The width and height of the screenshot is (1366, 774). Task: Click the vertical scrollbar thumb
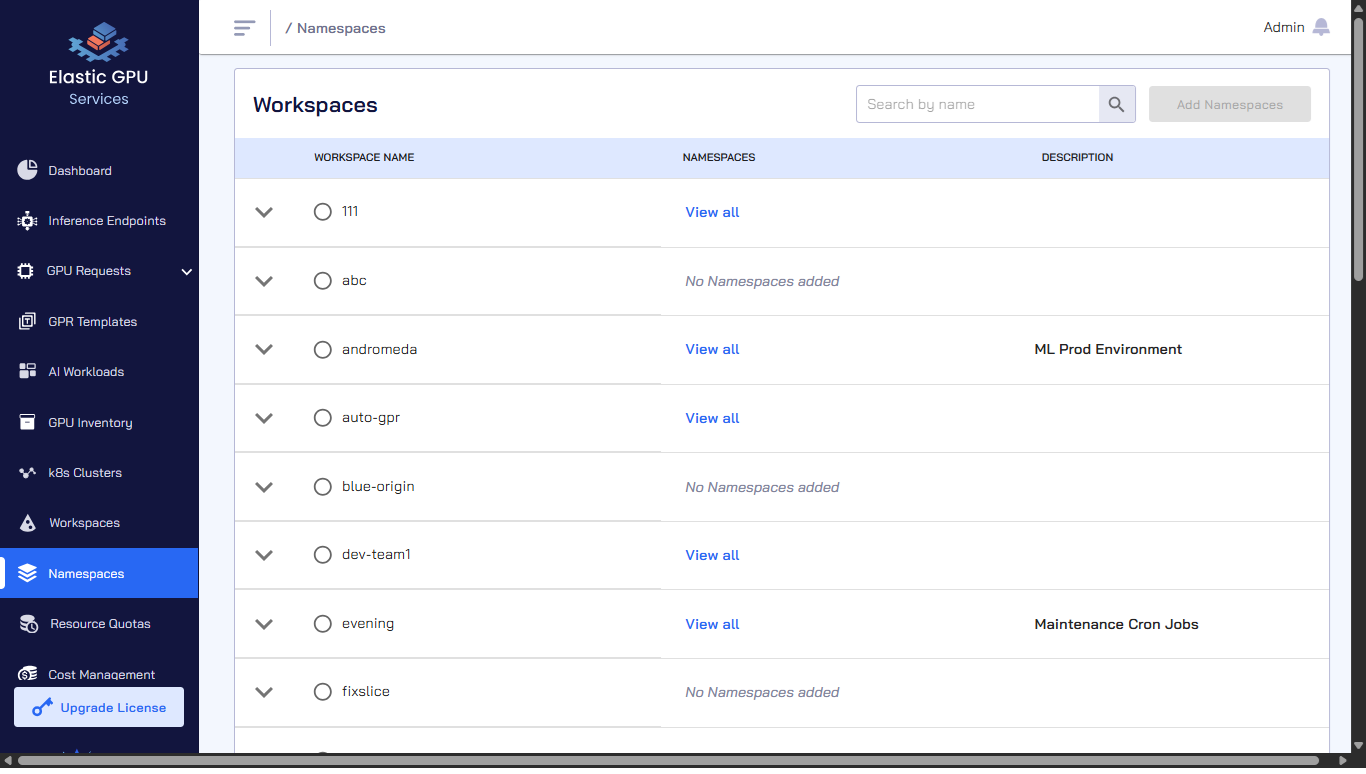pos(1358,150)
